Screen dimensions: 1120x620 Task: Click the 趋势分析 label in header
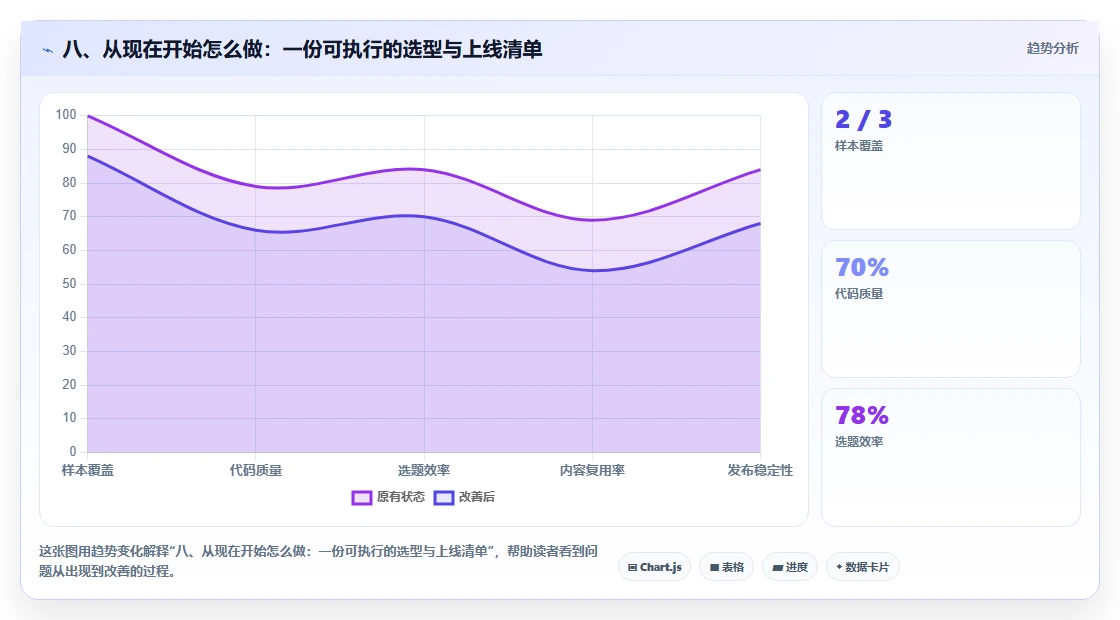coord(1052,49)
